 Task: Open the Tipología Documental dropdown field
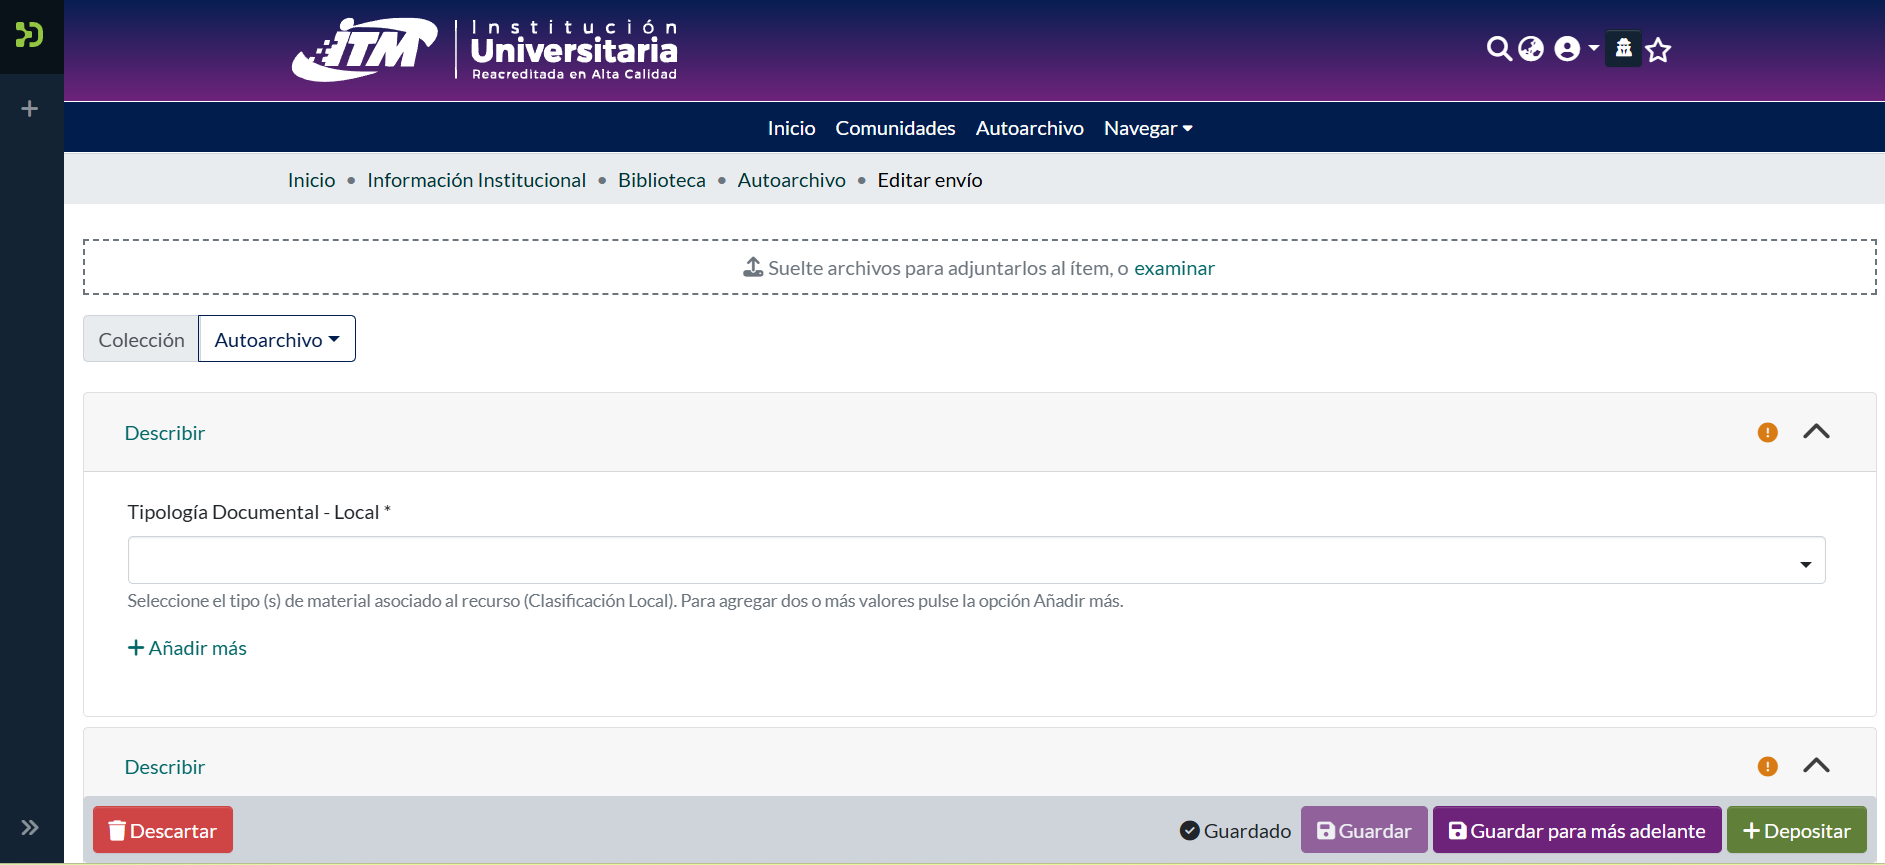pyautogui.click(x=976, y=560)
